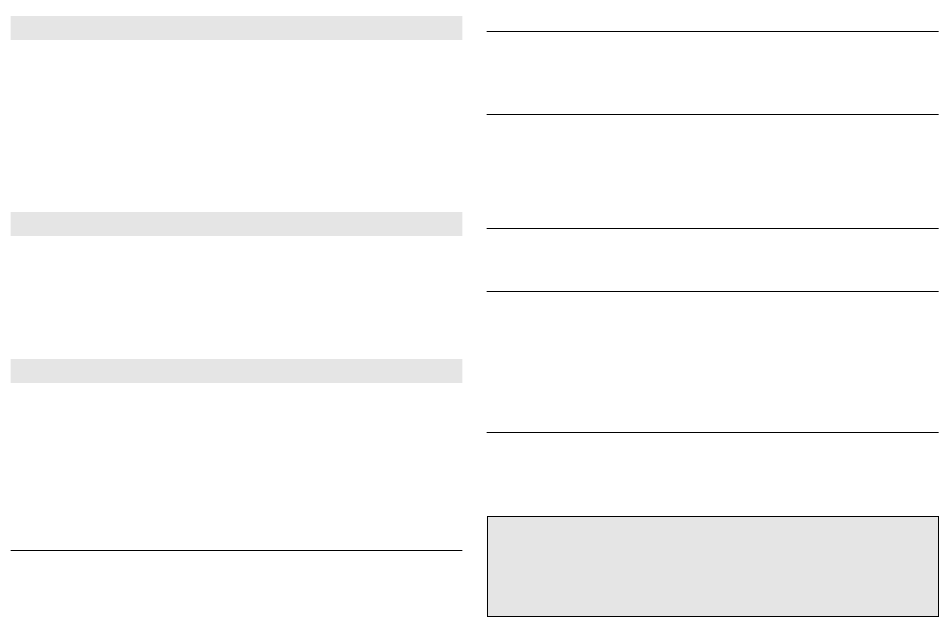Click blank space between first and second right lines
The height and width of the screenshot is (640, 950).
712,73
